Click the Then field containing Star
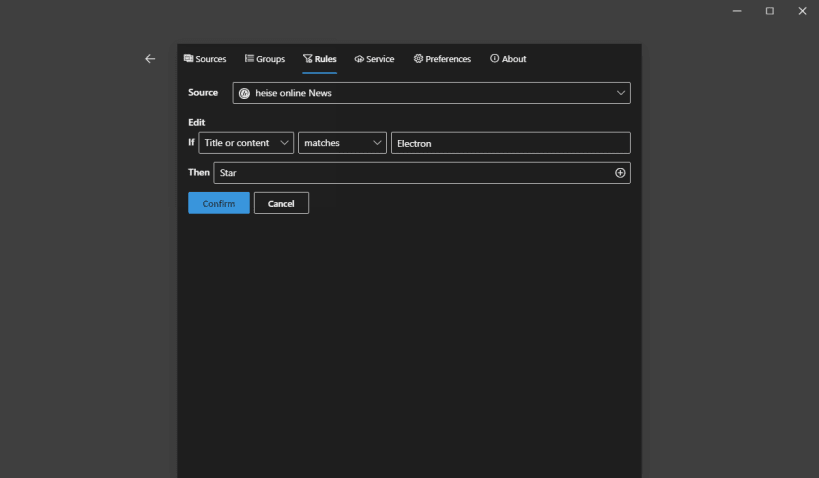 point(422,173)
